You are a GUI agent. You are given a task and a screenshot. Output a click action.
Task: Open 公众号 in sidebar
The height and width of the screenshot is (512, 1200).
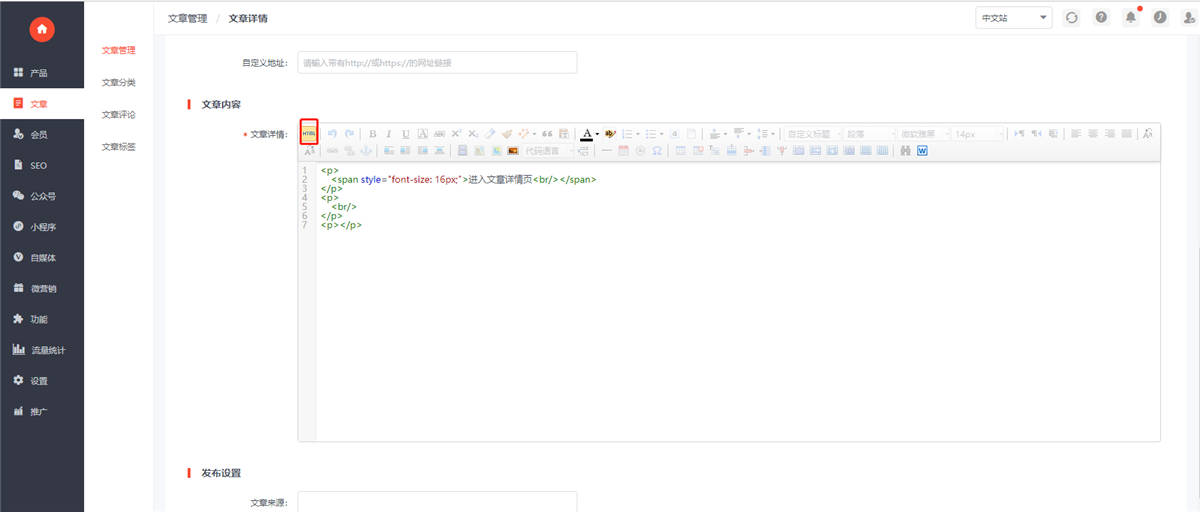tap(42, 196)
